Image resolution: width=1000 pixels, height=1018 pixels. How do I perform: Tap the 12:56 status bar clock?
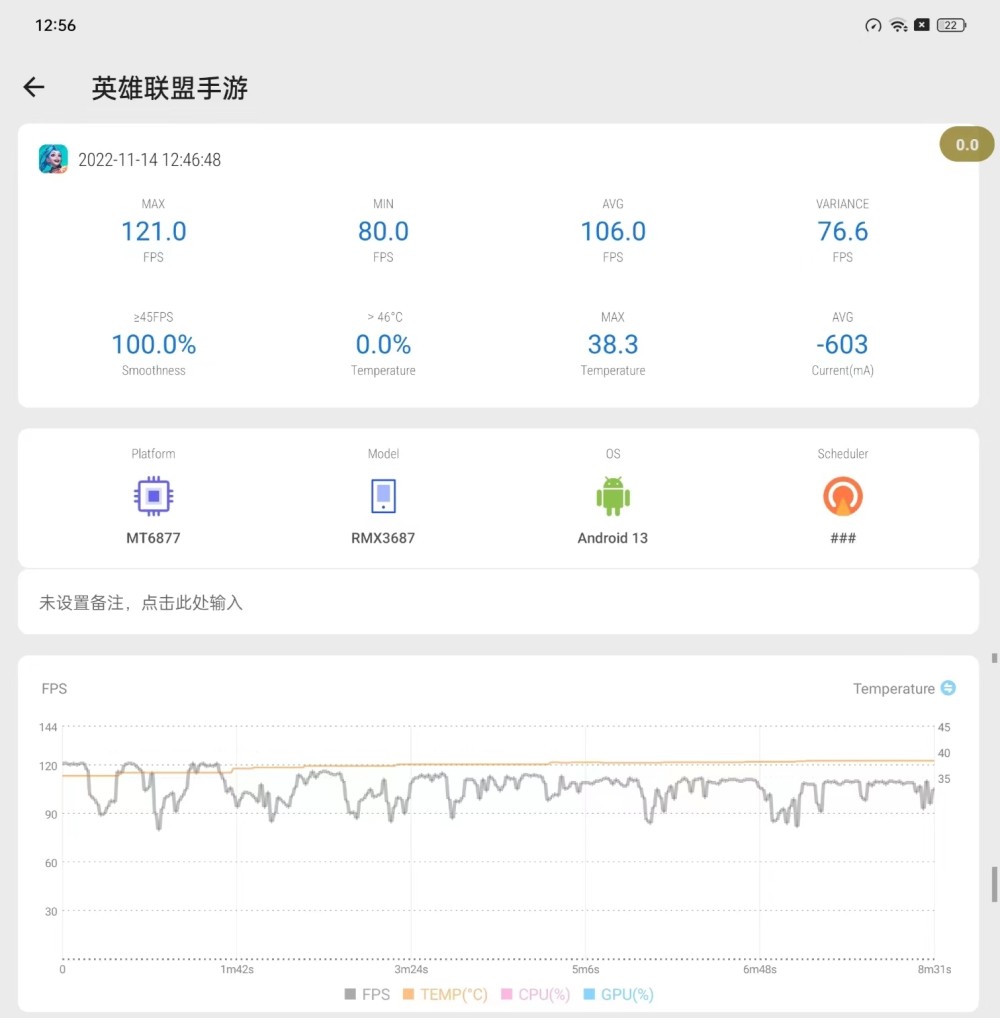pyautogui.click(x=55, y=25)
